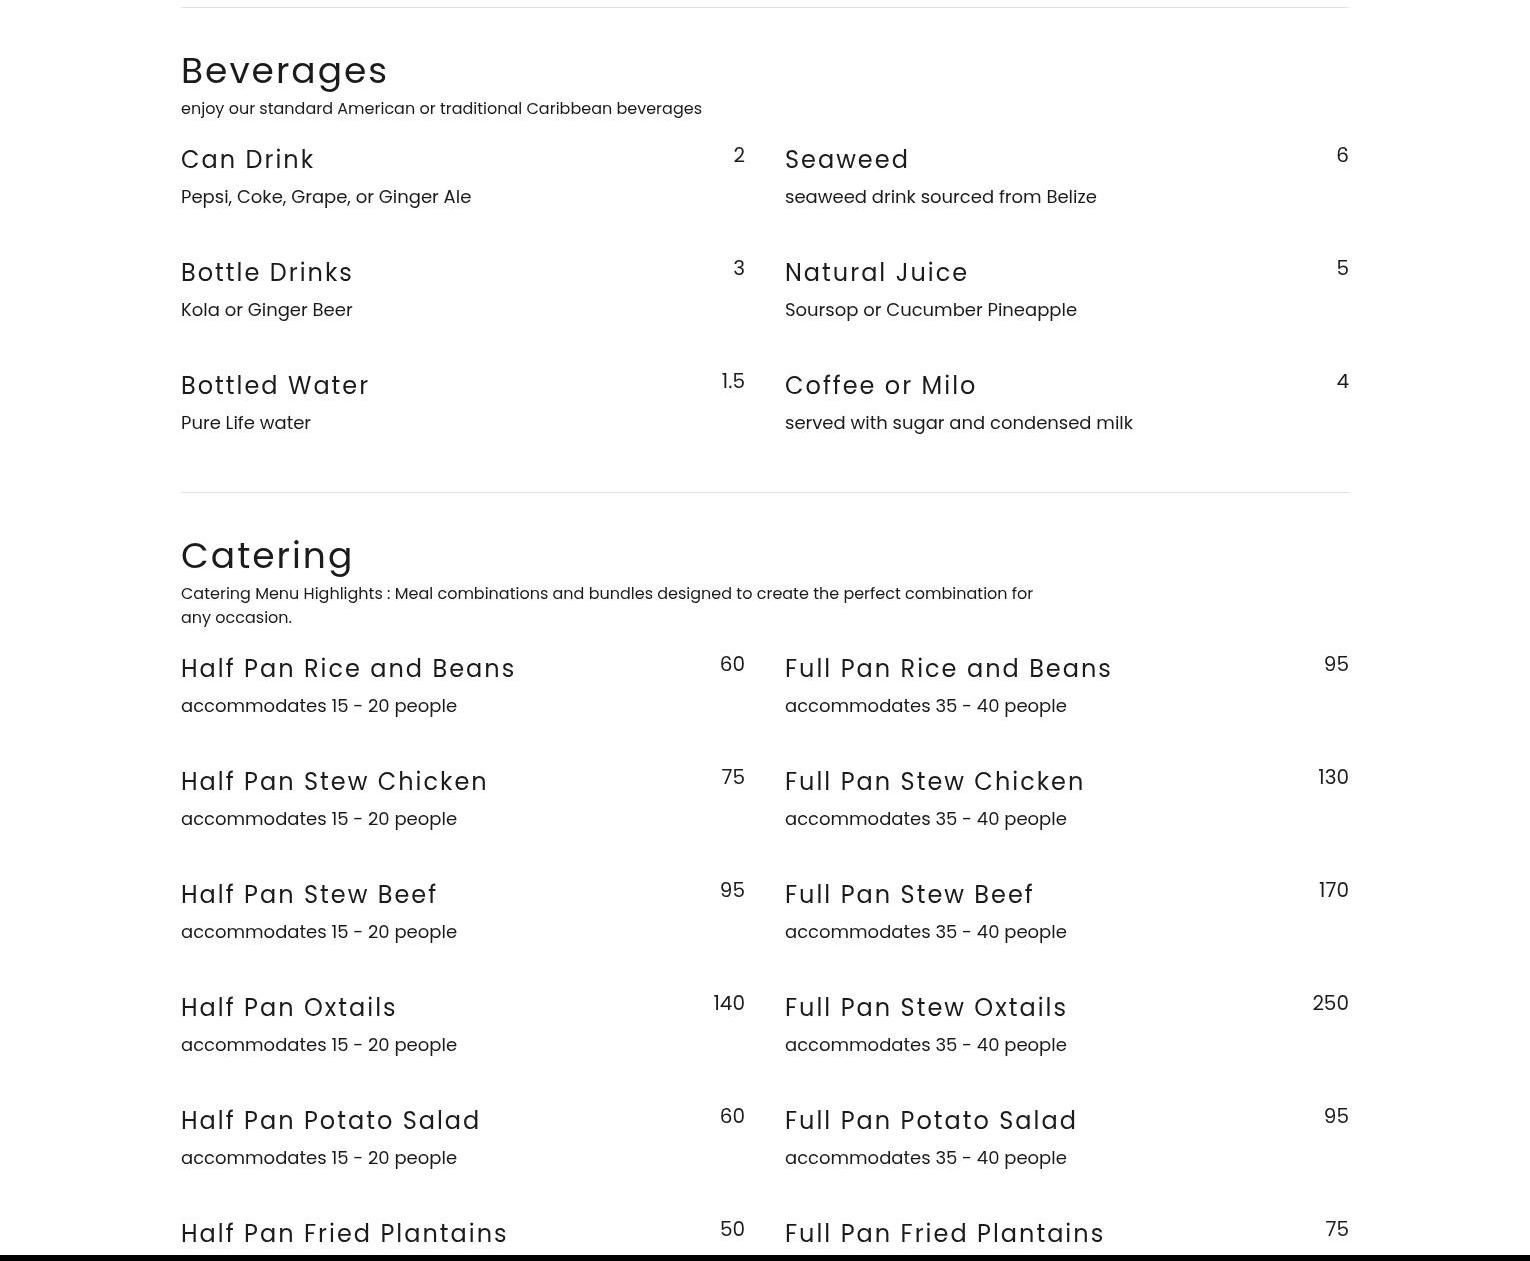This screenshot has width=1530, height=1261.
Task: Click the Half Pan Oxtails item
Action: point(288,1008)
